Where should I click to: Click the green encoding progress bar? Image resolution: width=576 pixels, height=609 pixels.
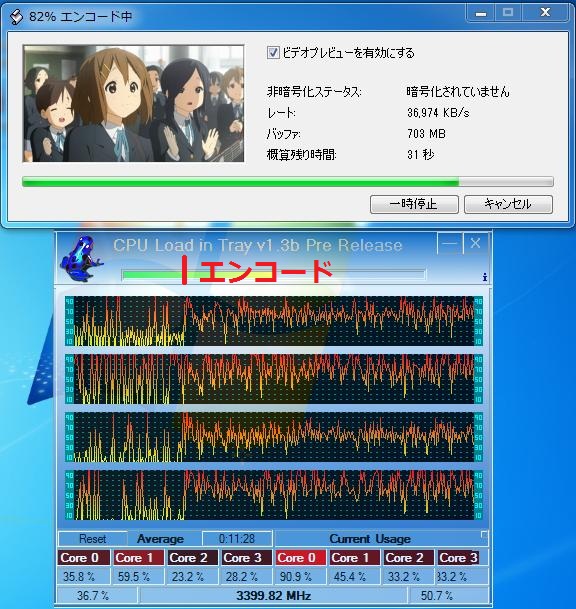click(287, 181)
